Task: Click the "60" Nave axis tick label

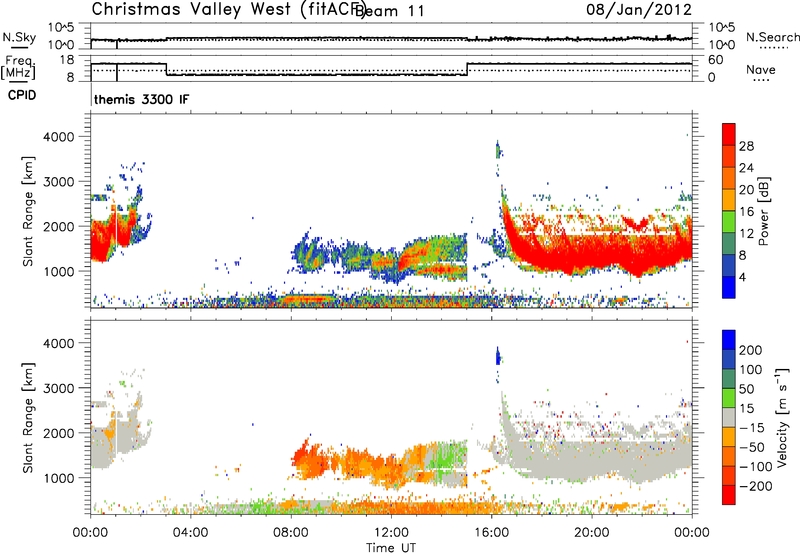Action: click(716, 60)
